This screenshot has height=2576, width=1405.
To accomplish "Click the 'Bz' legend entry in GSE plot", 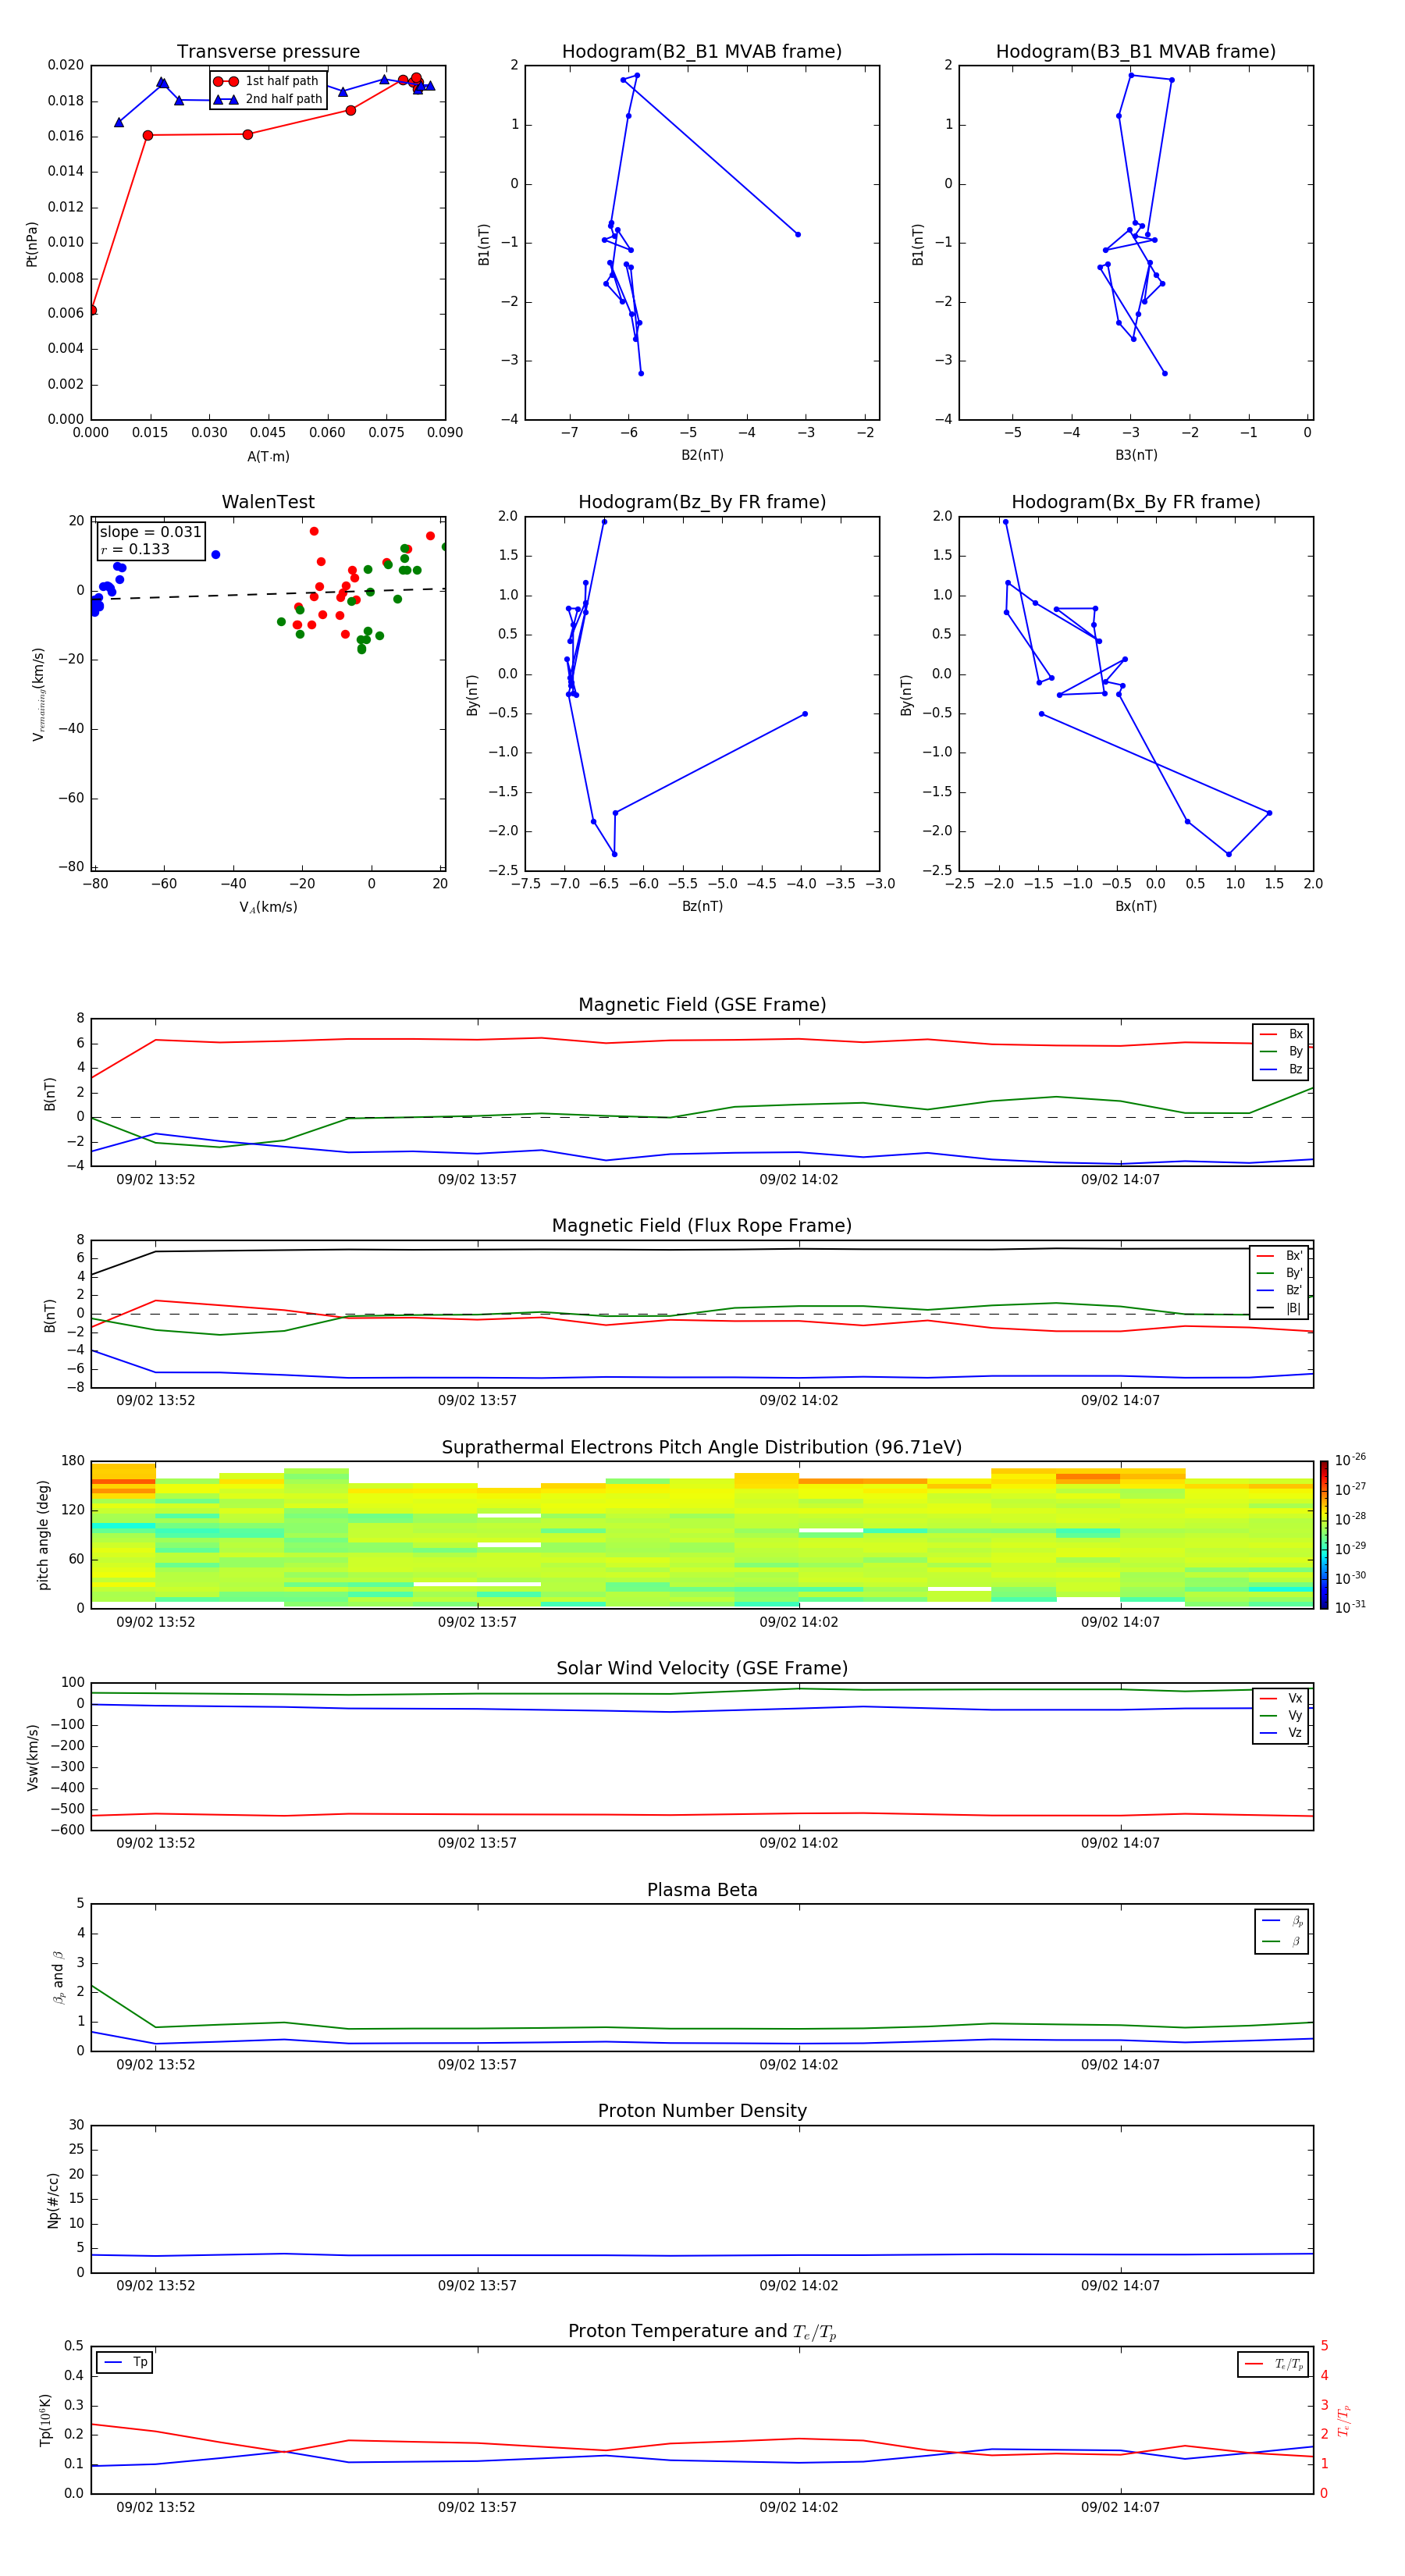I will (x=1281, y=1069).
